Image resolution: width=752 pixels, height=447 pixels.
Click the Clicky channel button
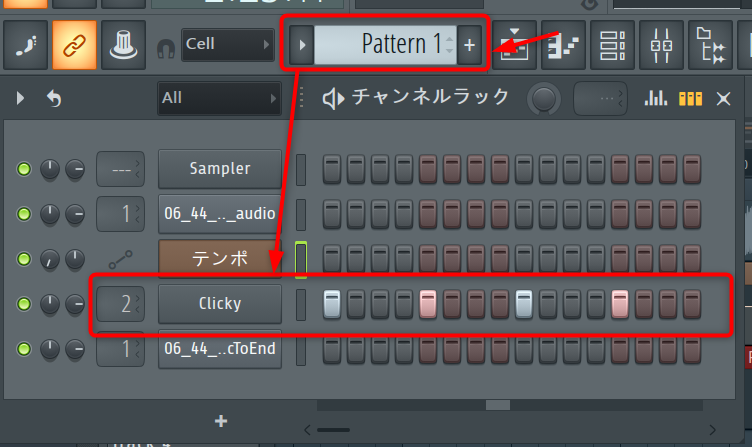220,302
